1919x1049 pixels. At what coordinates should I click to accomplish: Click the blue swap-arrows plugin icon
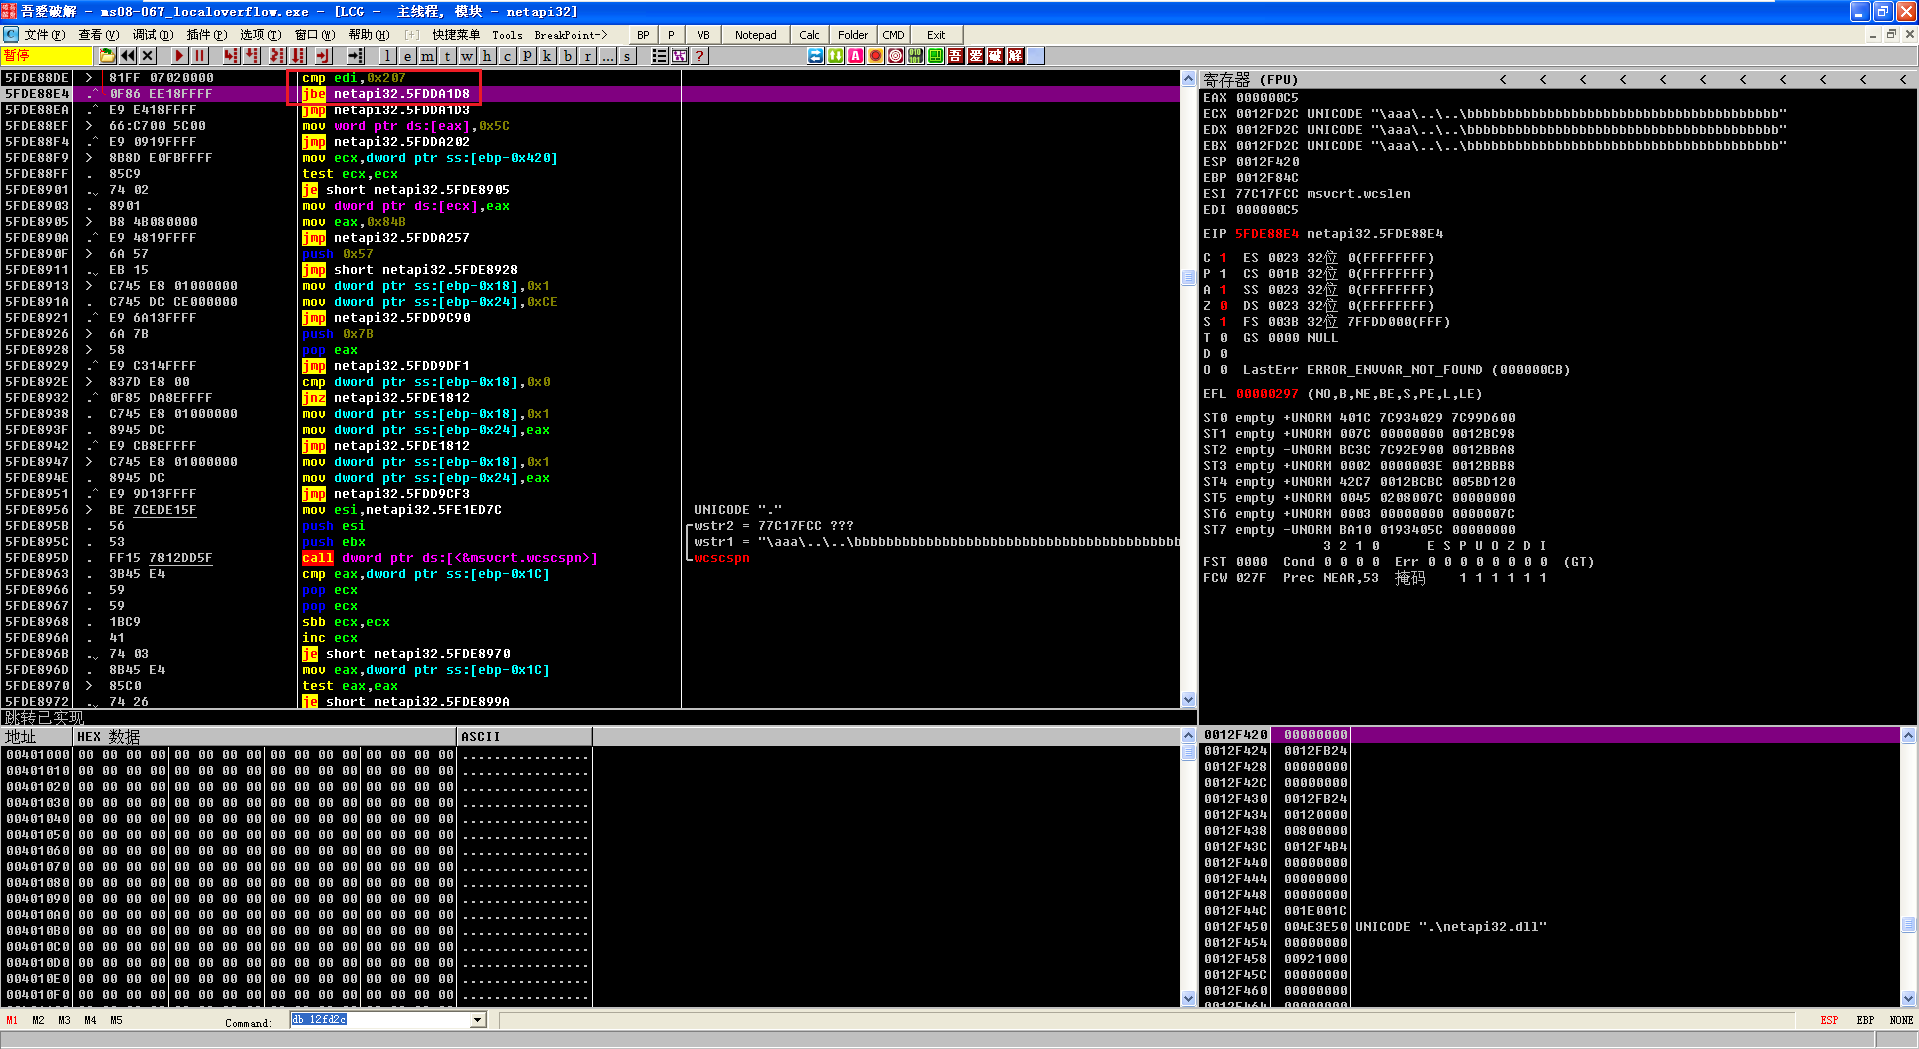816,56
